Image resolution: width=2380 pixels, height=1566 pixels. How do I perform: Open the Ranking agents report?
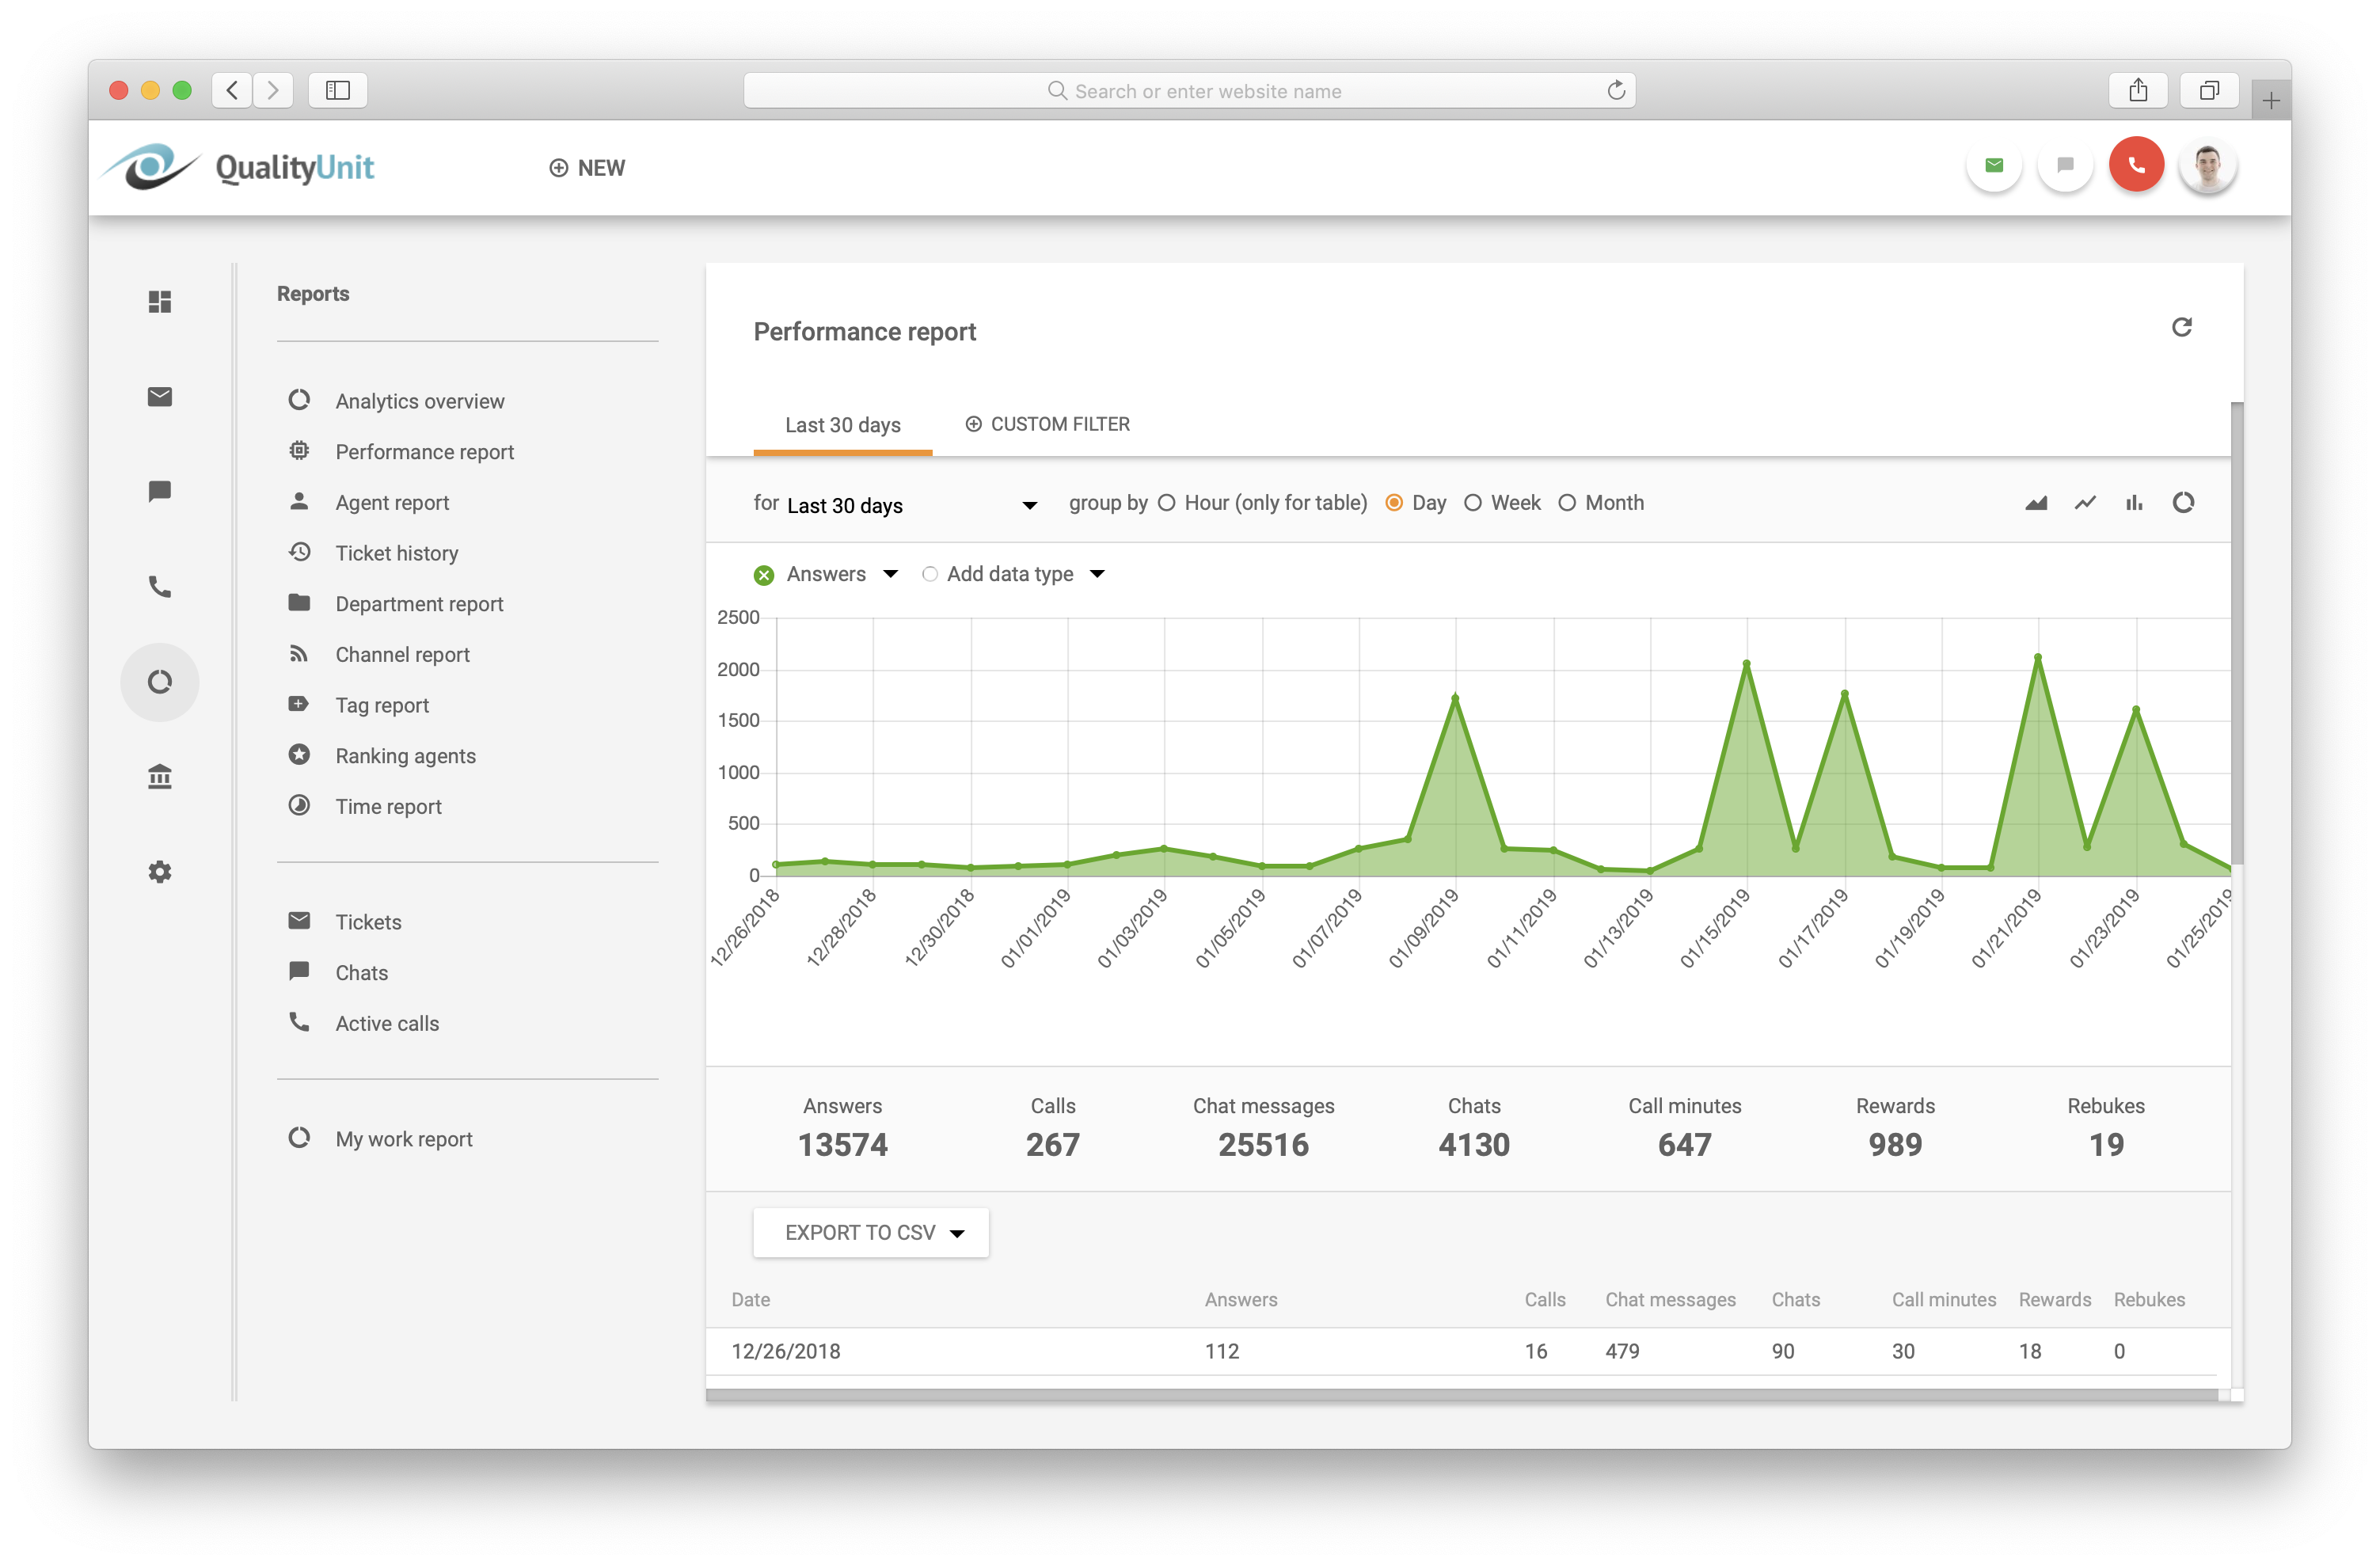(x=405, y=755)
